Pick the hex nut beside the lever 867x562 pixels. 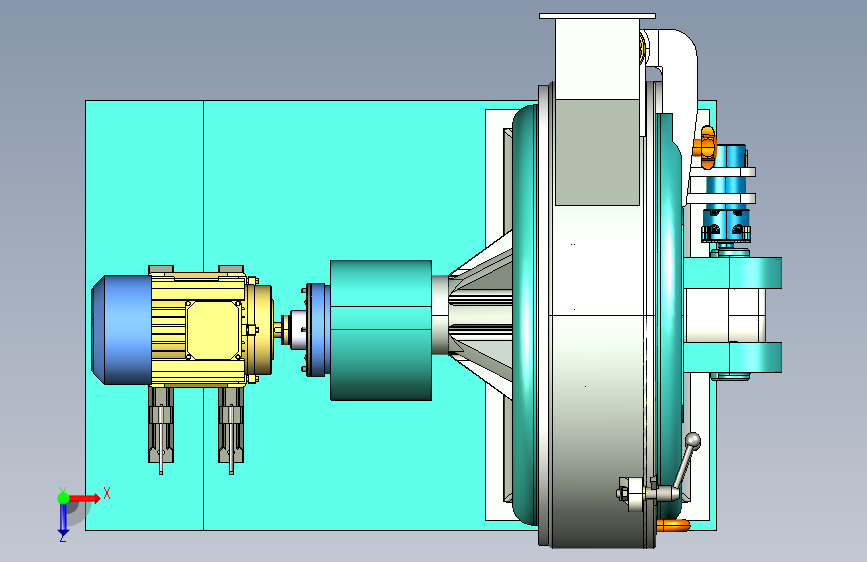point(623,492)
